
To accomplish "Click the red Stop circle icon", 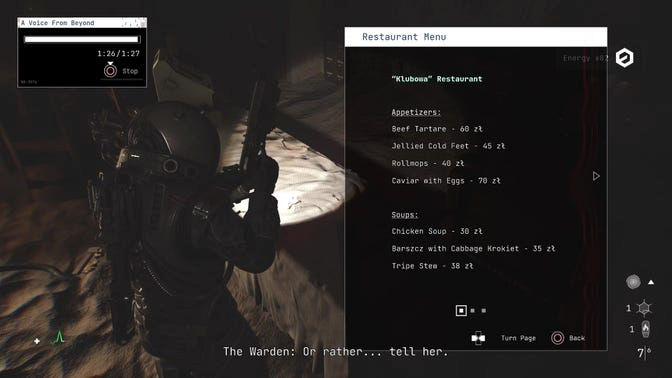I will 110,70.
